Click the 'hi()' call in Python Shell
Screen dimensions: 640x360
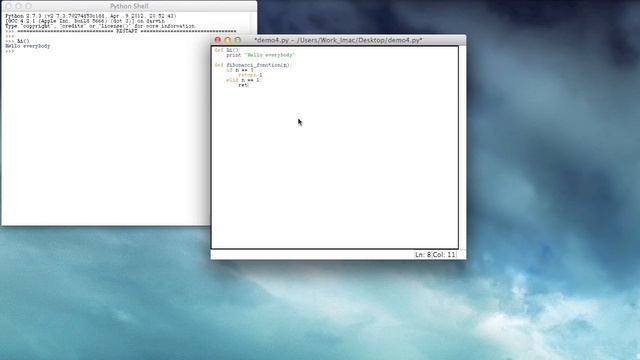[x=23, y=41]
